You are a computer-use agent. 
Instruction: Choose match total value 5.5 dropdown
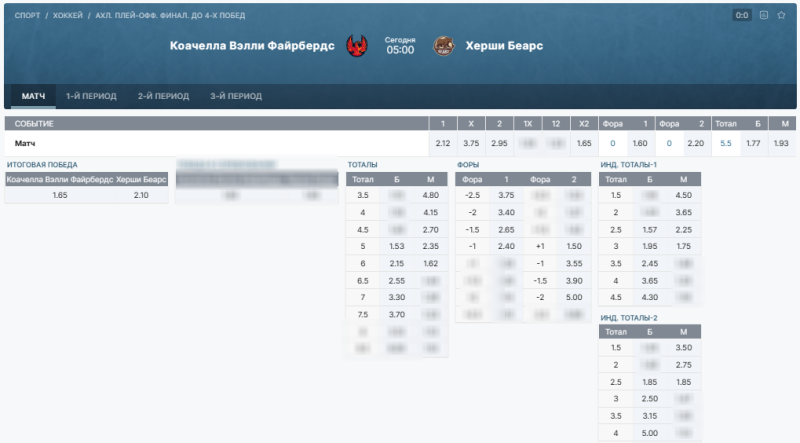[x=726, y=144]
